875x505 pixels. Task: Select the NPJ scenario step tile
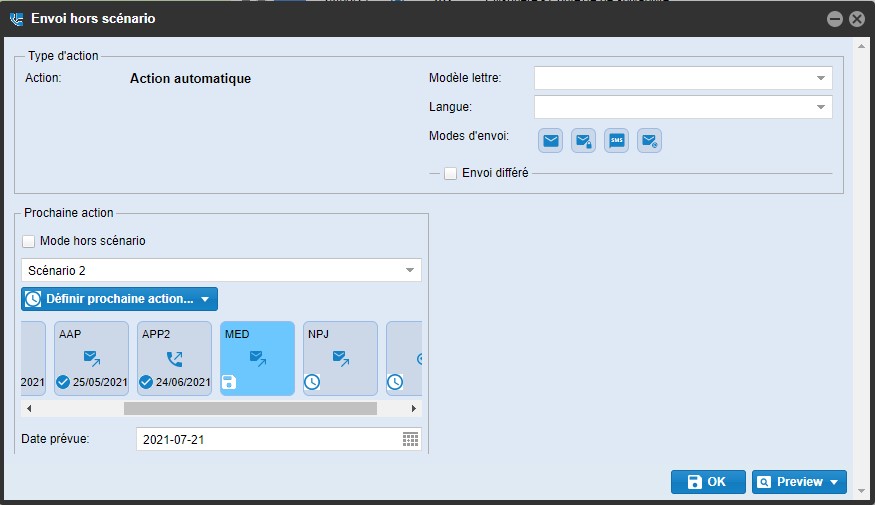(x=340, y=357)
